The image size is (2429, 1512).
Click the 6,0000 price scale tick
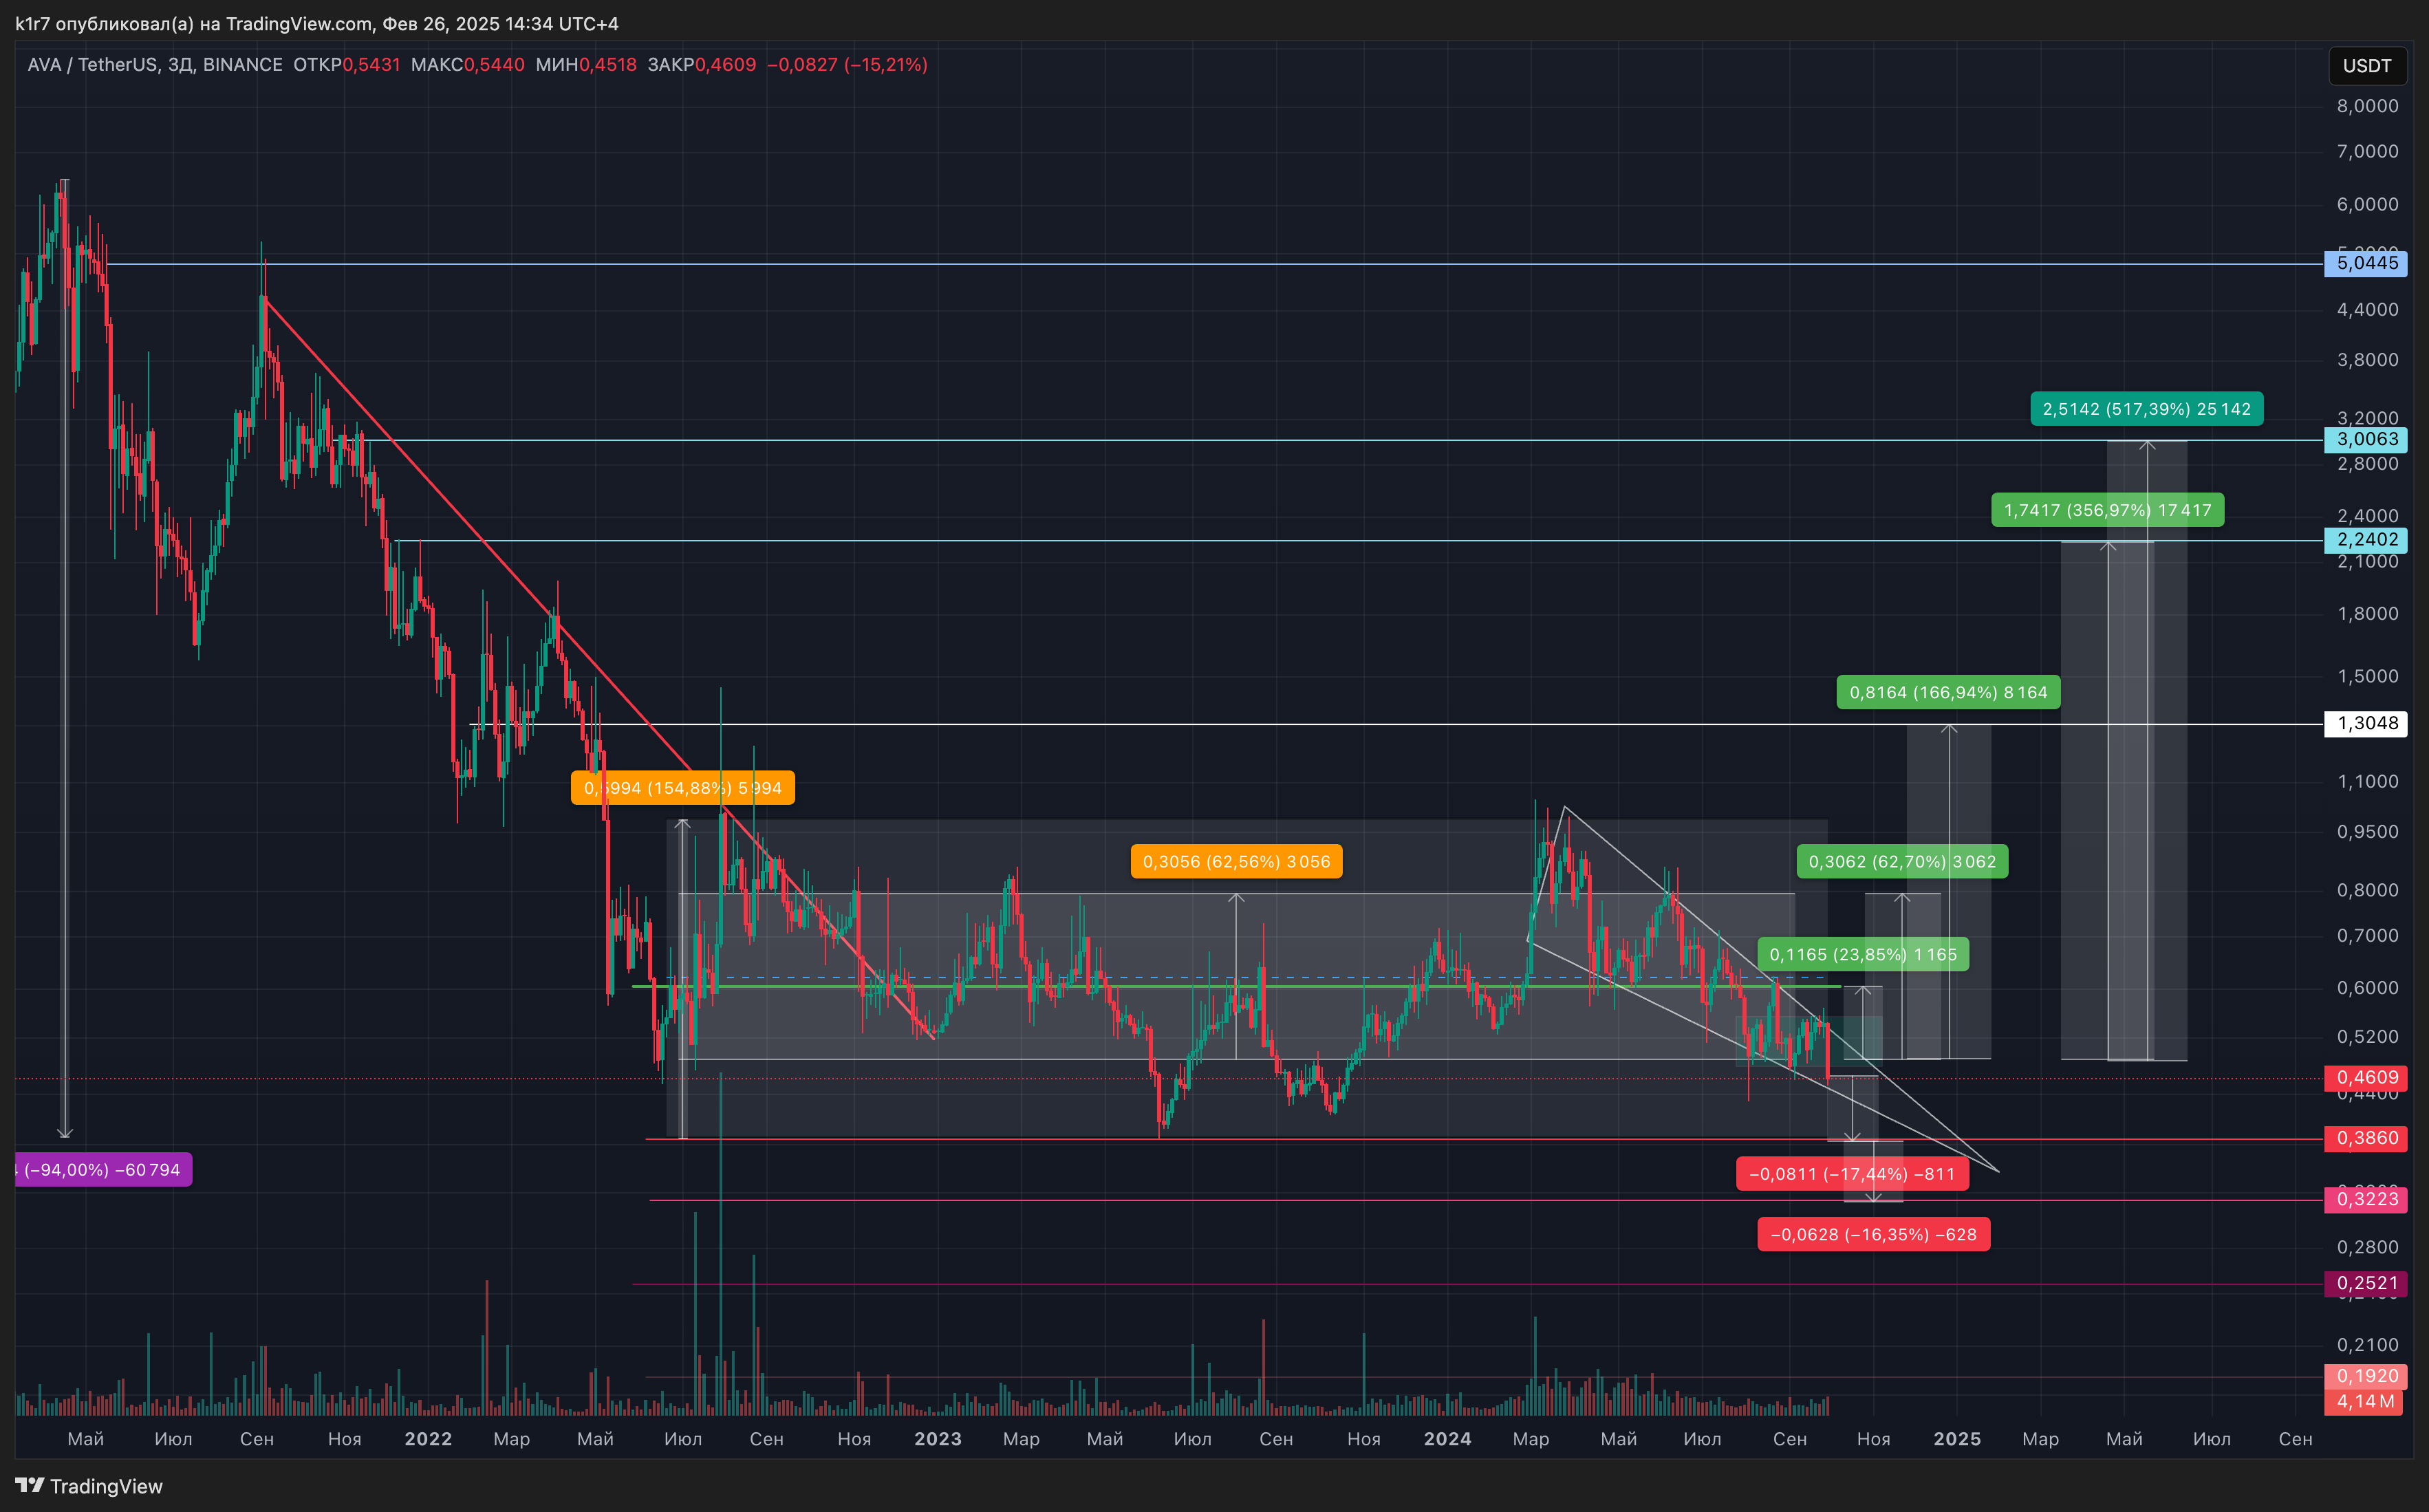(2367, 204)
